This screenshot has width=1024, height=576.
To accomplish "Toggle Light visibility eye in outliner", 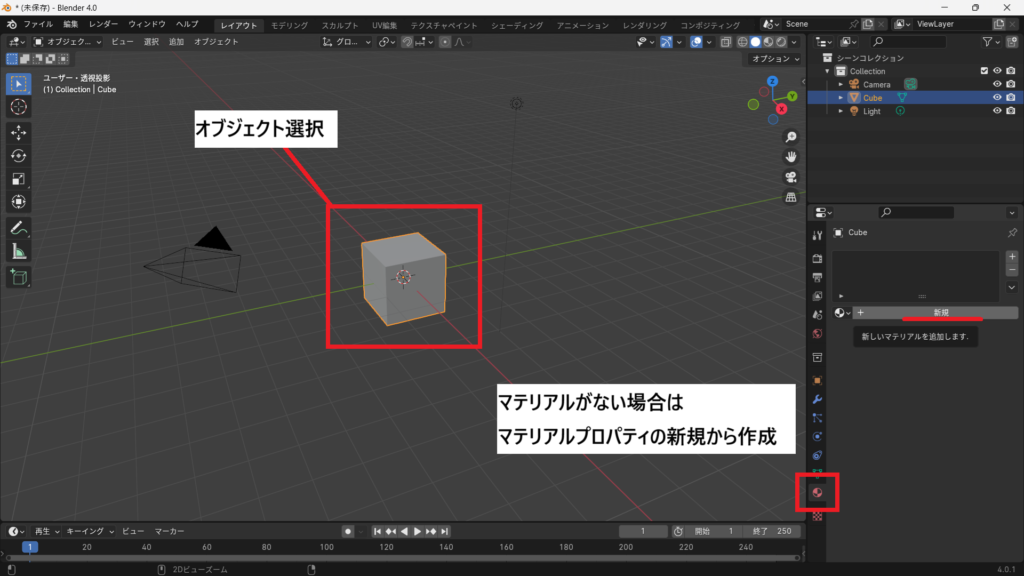I will coord(997,111).
